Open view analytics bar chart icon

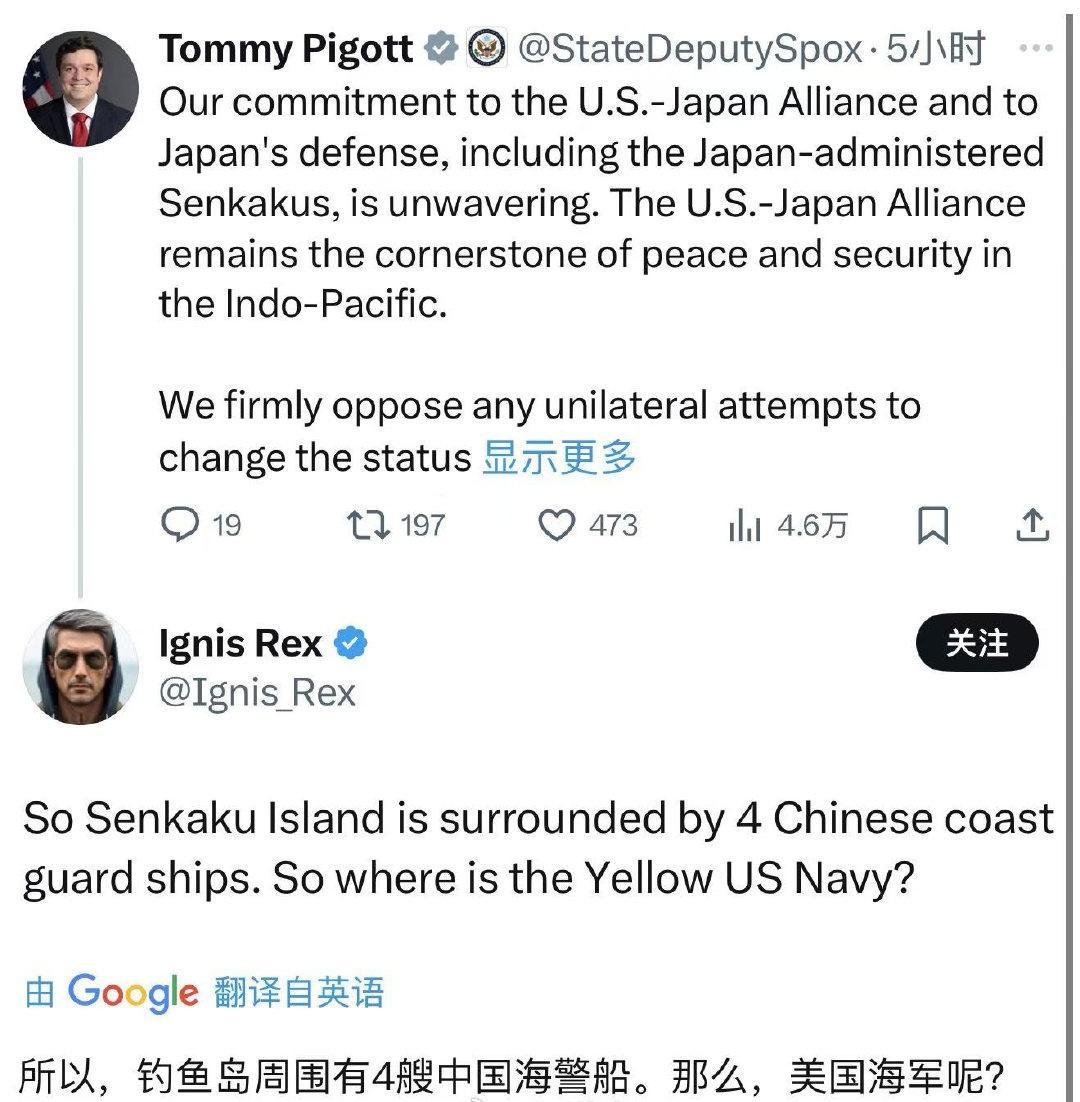pyautogui.click(x=745, y=526)
